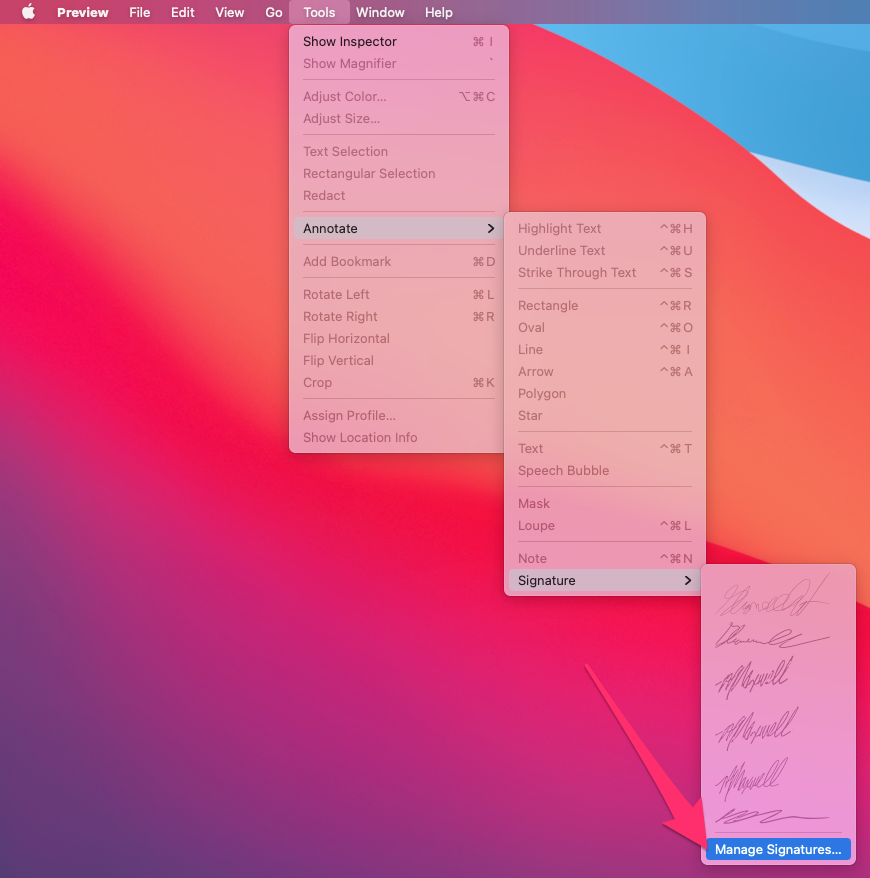Choose Crop from Tools menu
The width and height of the screenshot is (870, 878).
tap(399, 382)
